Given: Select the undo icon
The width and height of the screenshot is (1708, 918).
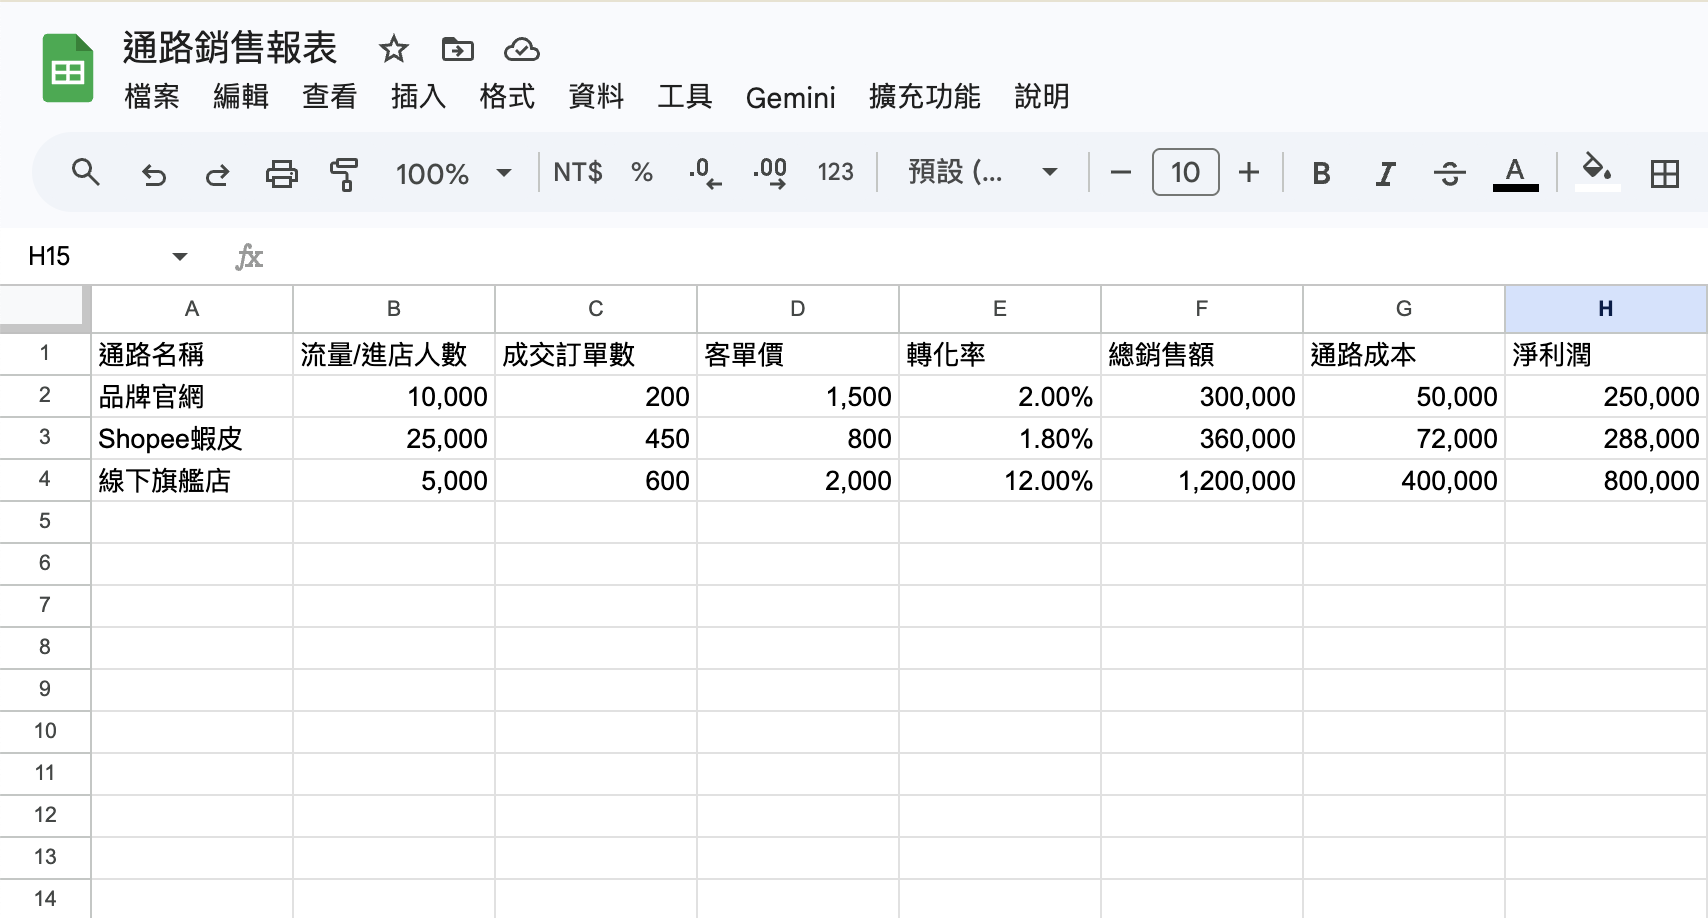Looking at the screenshot, I should 152,172.
